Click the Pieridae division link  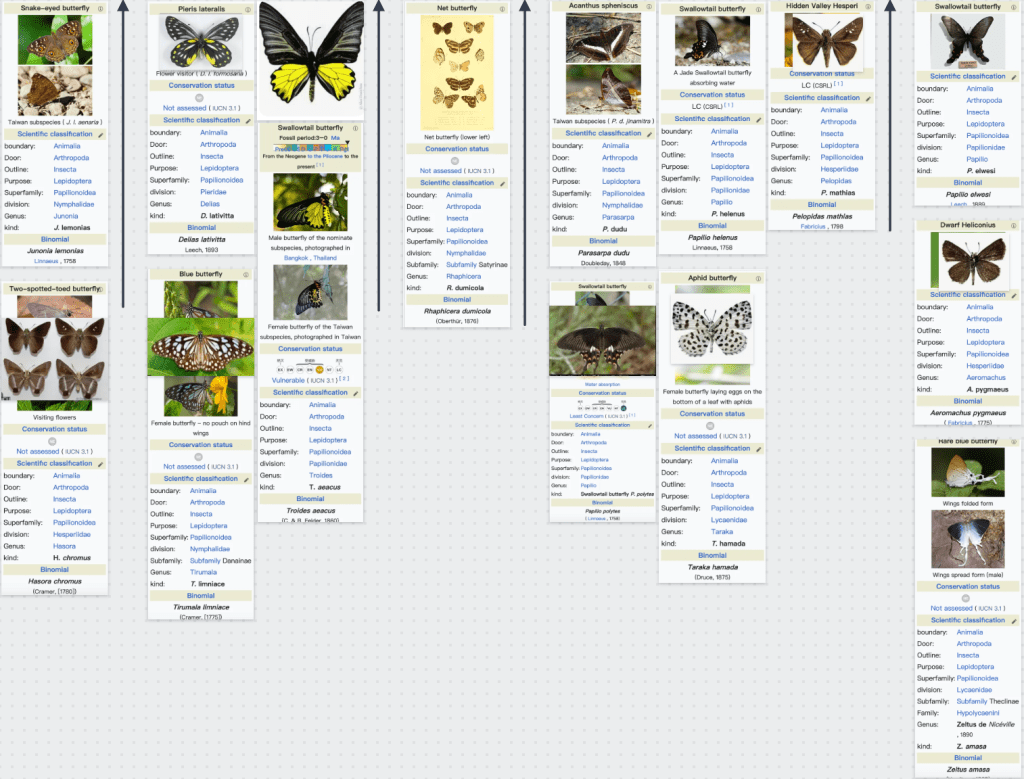[214, 191]
